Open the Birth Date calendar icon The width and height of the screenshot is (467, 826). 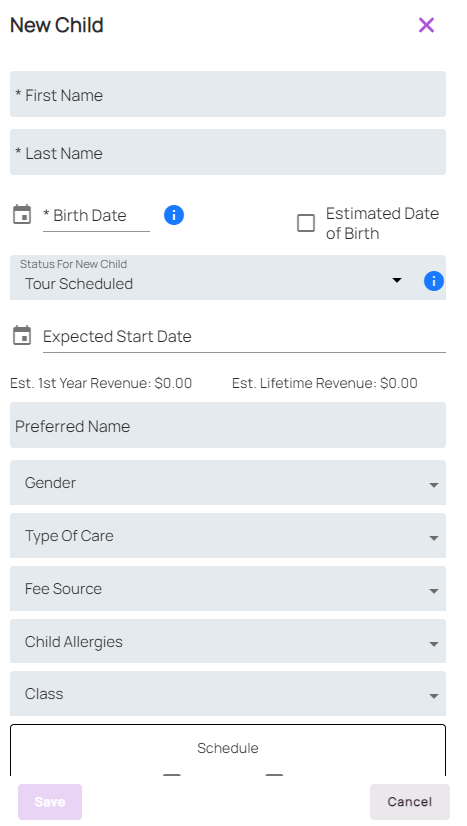click(22, 215)
